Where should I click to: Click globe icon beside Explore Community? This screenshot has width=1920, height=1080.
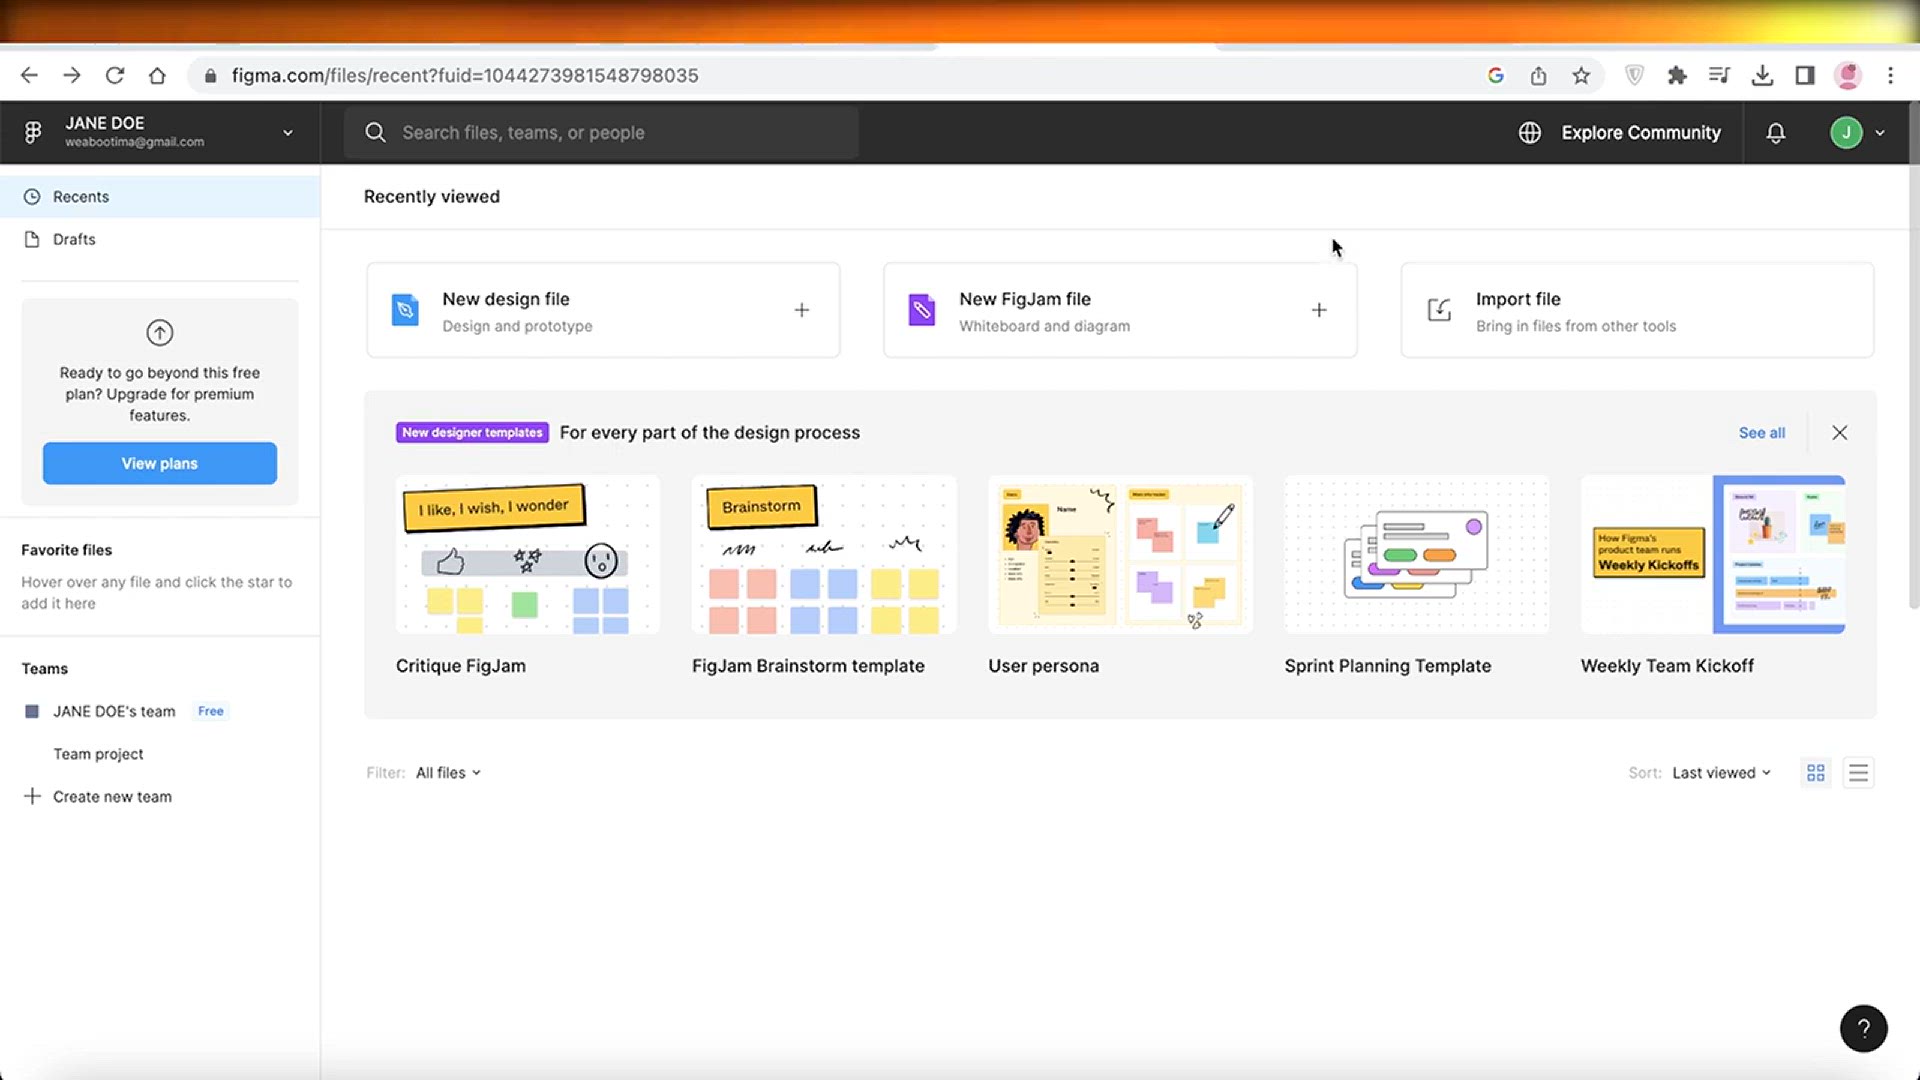point(1530,133)
